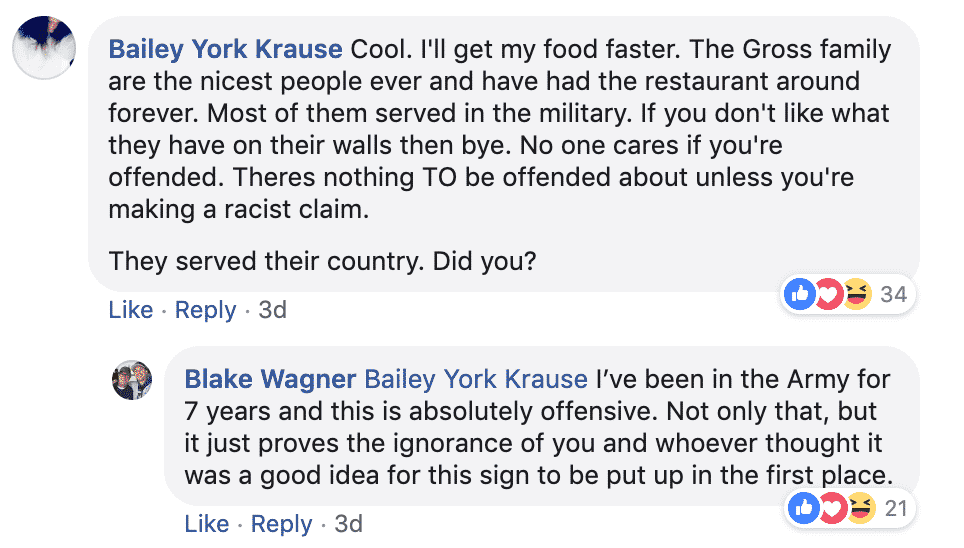The image size is (964, 548).
Task: Click the red heart reaction beside count 21
Action: point(833,507)
